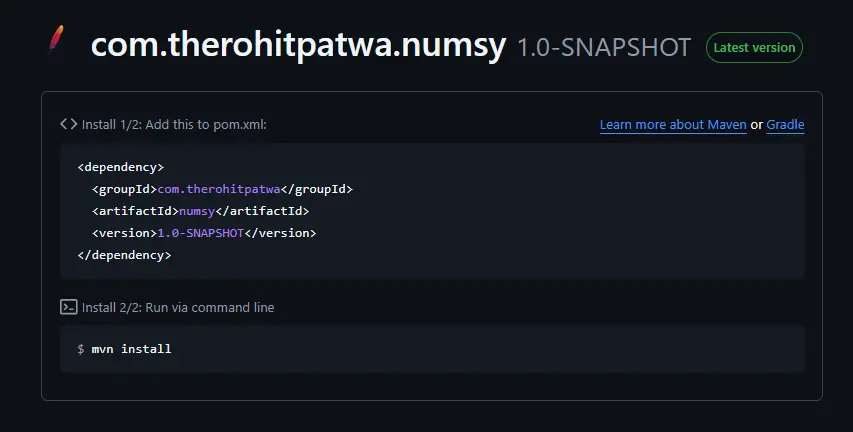Click the closing </dependency> tag line
853x432 pixels.
click(x=124, y=255)
